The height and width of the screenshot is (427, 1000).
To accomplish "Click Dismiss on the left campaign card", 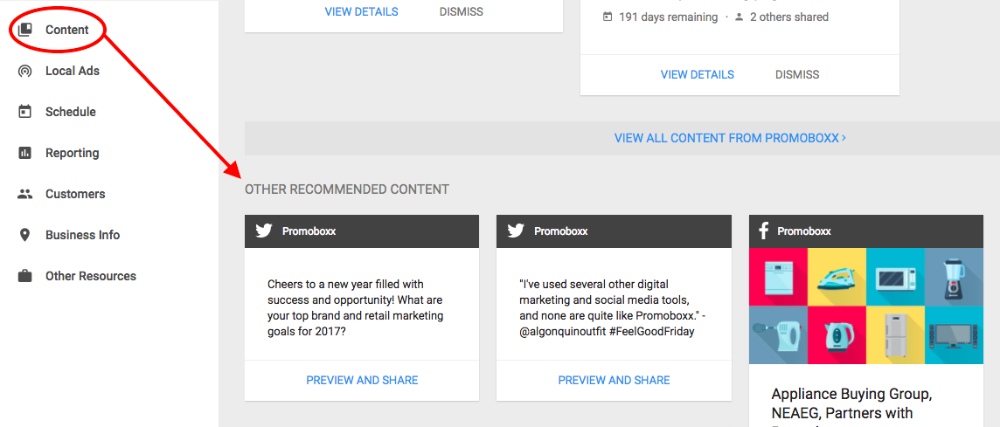I will 461,11.
